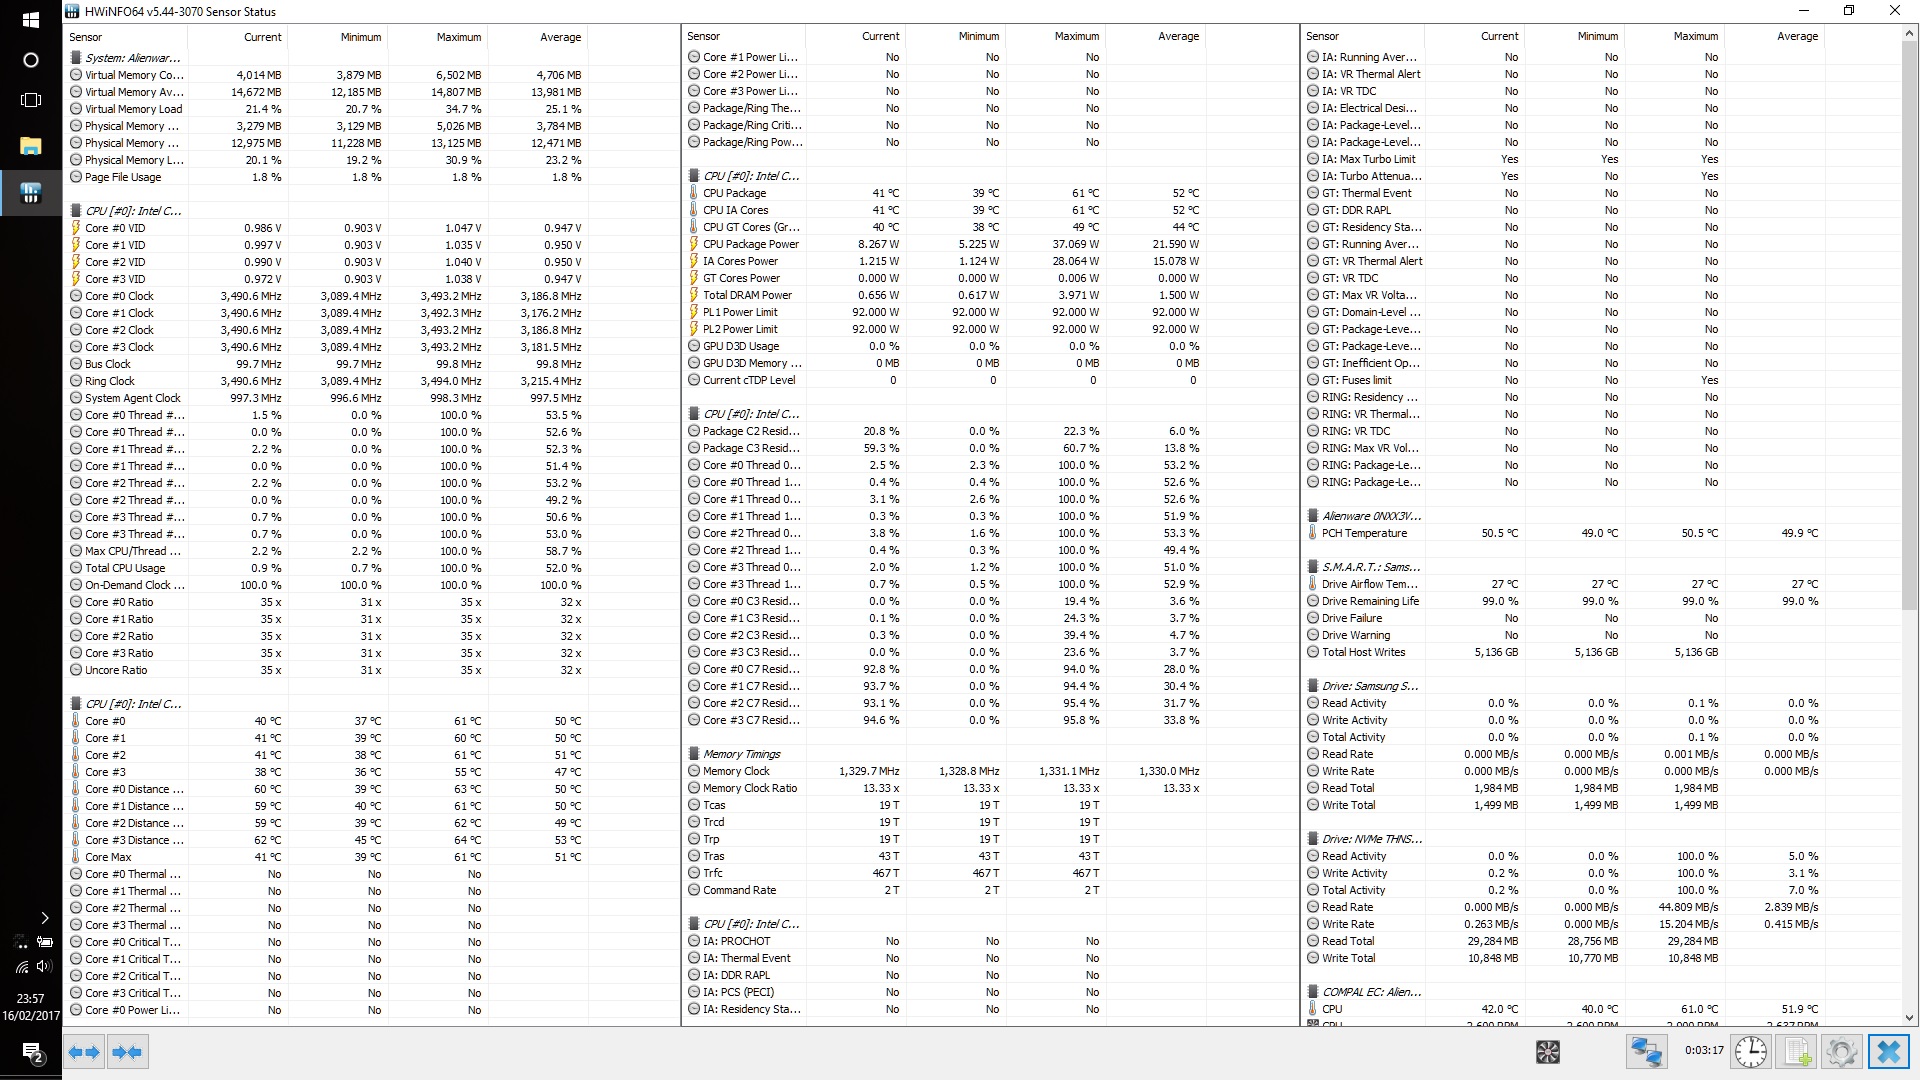
Task: Open the fan control icon
Action: 1547,1052
